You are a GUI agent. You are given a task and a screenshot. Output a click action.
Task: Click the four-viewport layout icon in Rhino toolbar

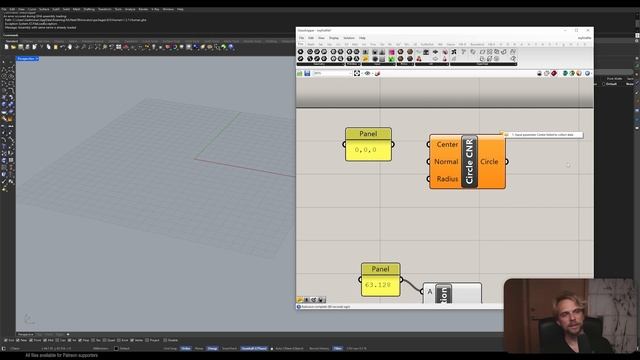(x=119, y=47)
